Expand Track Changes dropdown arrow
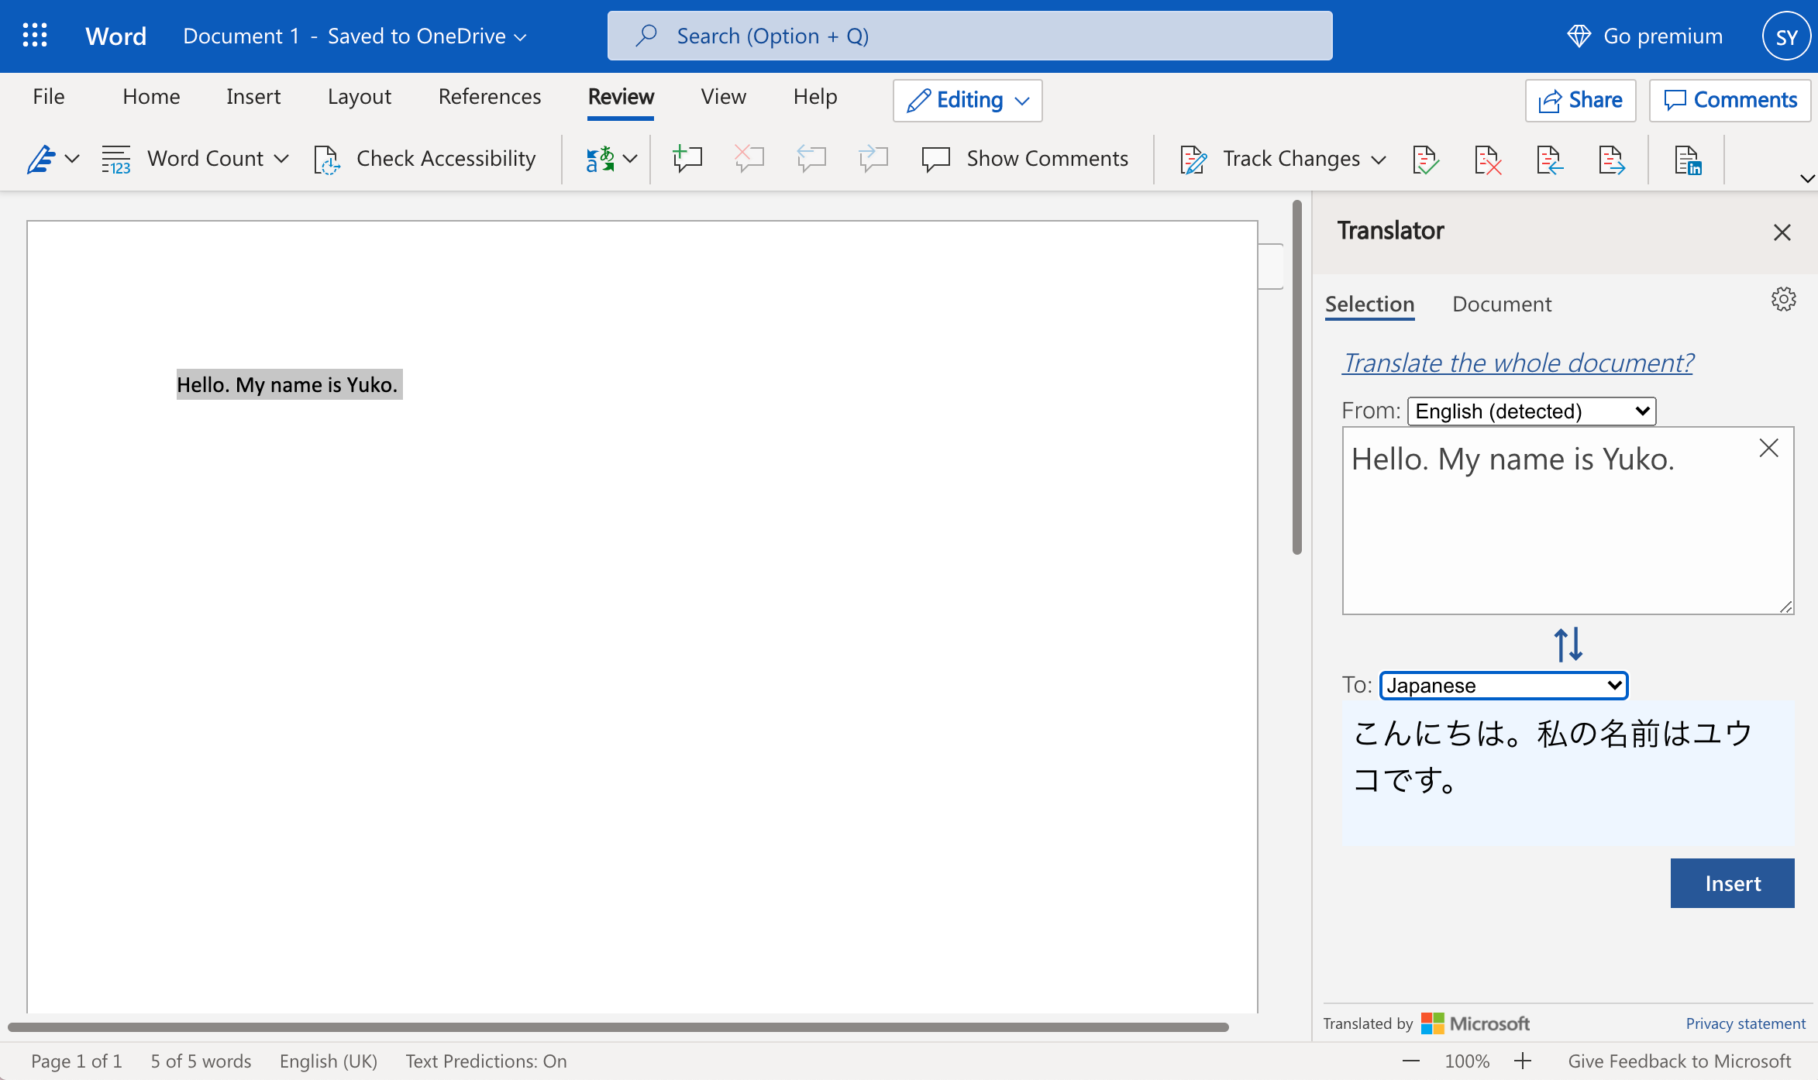The height and width of the screenshot is (1080, 1818). tap(1378, 159)
